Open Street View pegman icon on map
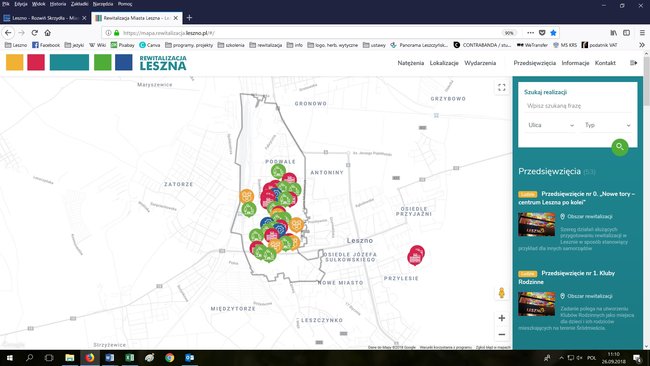The image size is (650, 366). click(x=502, y=293)
